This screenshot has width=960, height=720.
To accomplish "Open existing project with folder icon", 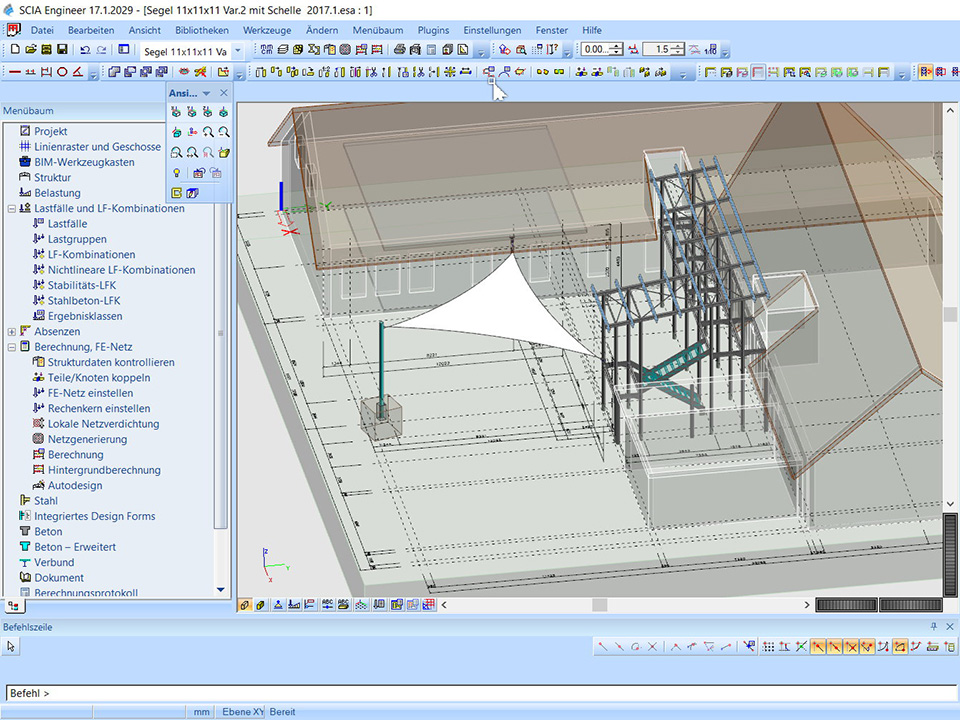I will (x=31, y=49).
